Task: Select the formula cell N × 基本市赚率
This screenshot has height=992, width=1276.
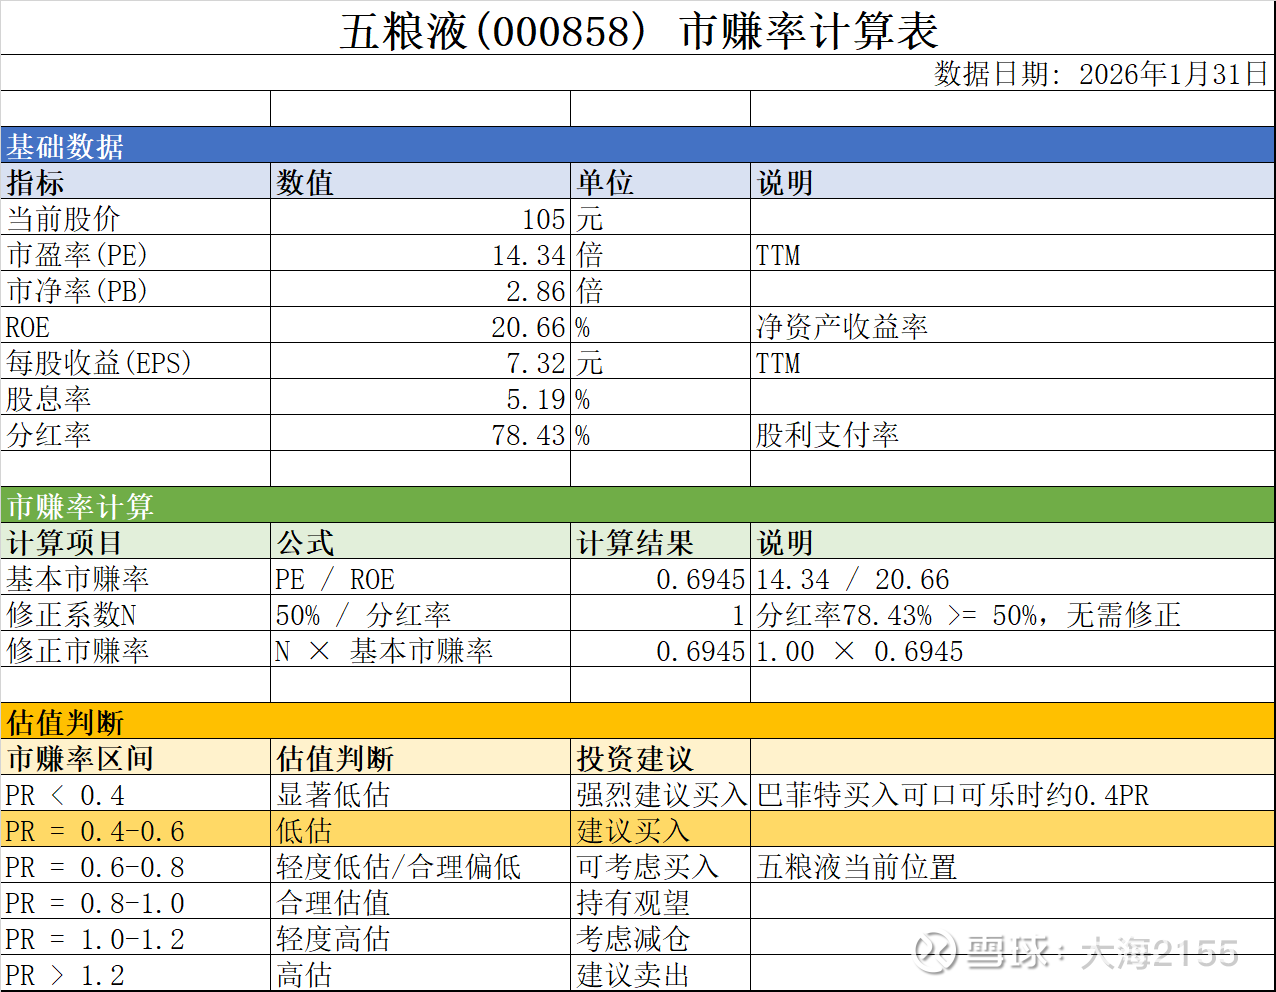Action: [x=420, y=649]
